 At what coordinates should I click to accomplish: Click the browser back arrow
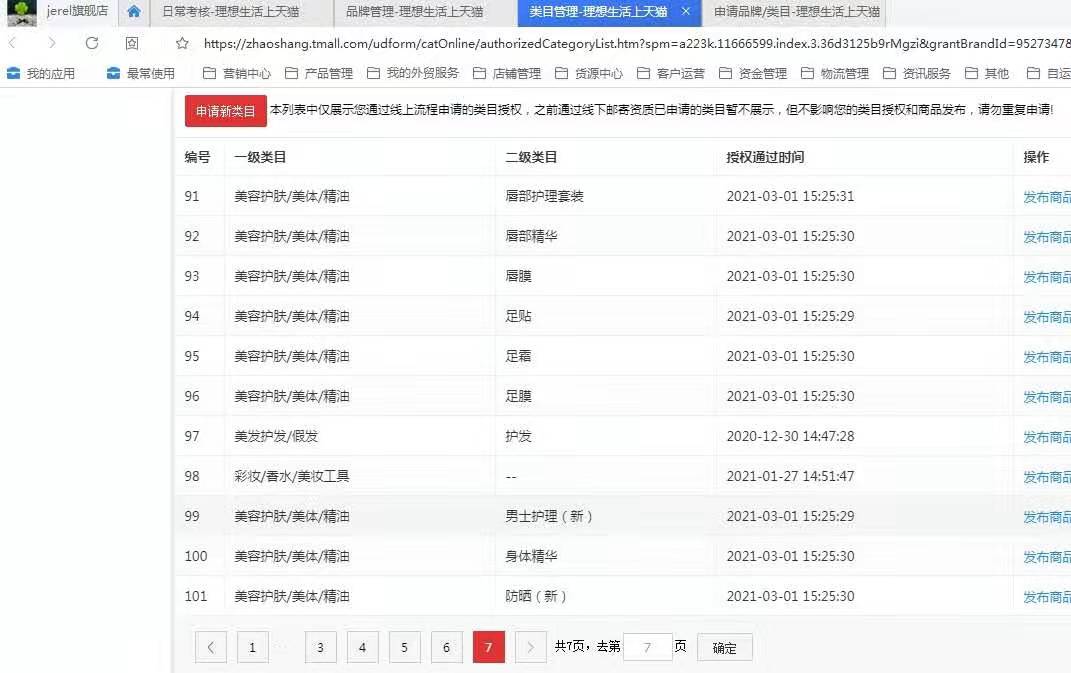[x=13, y=43]
